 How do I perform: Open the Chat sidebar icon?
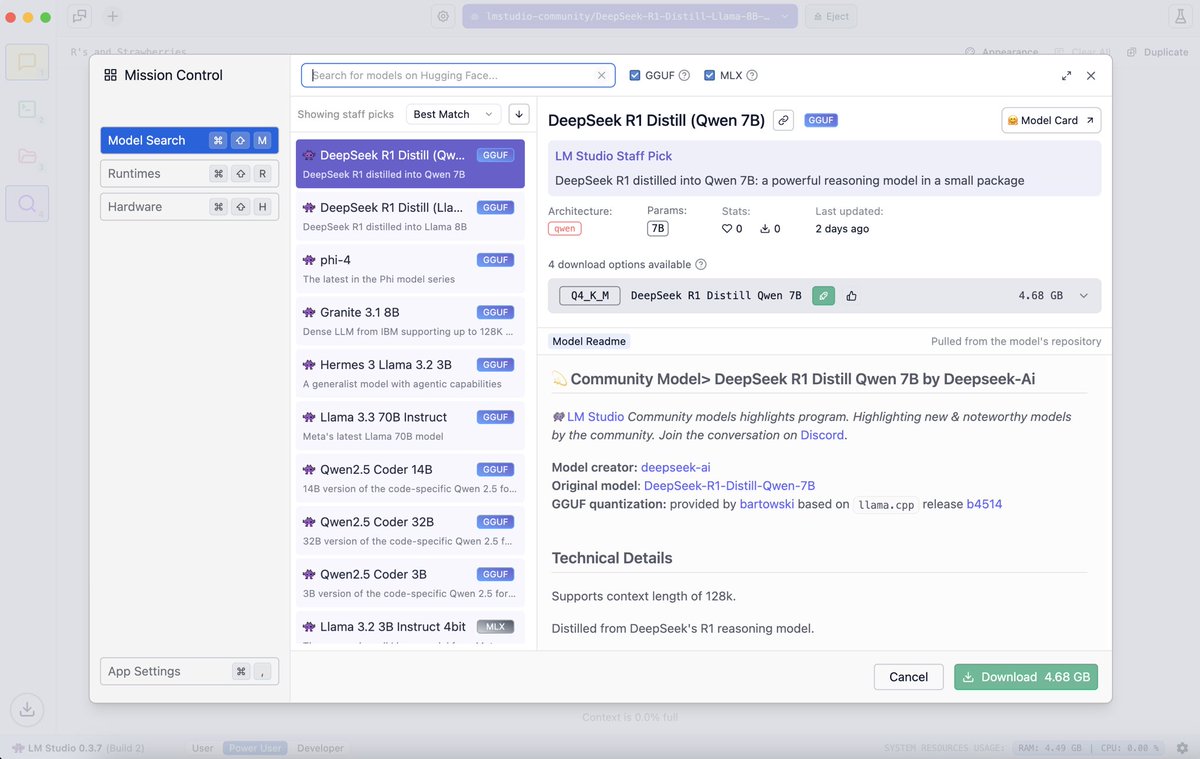click(x=27, y=62)
